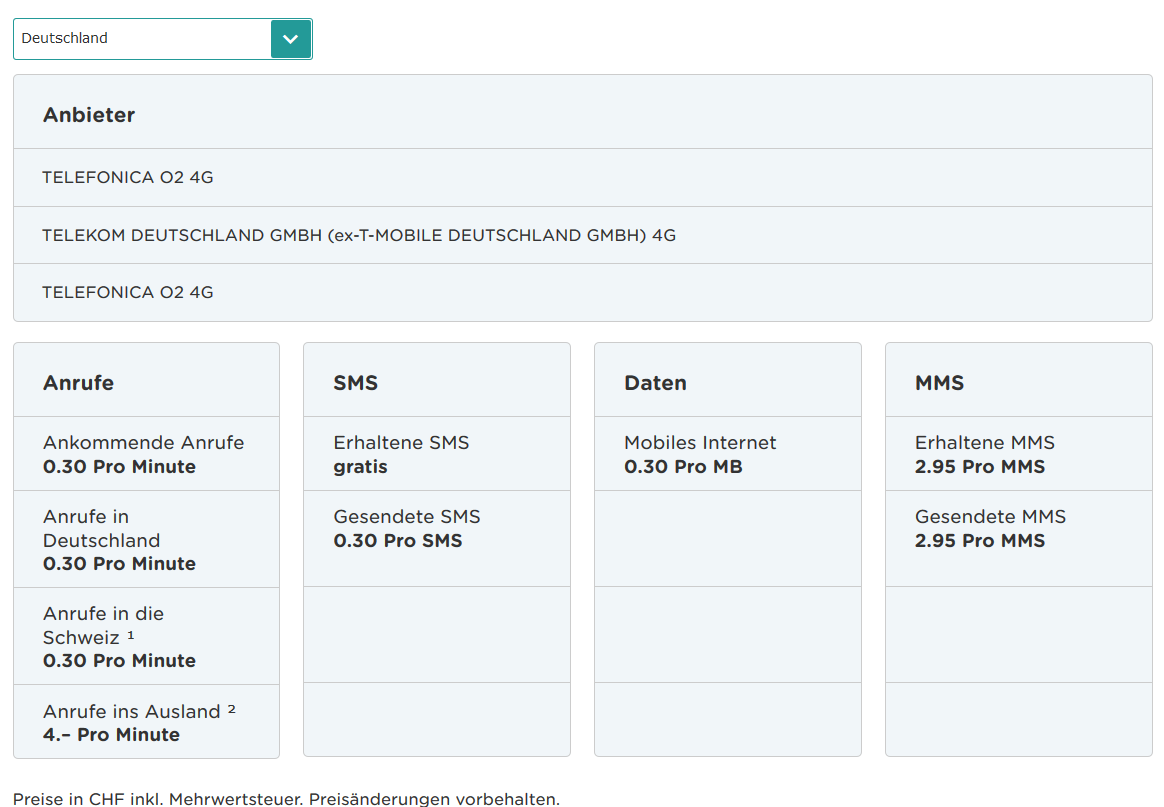Click the SMS card heading
Image resolution: width=1164 pixels, height=807 pixels.
[356, 383]
